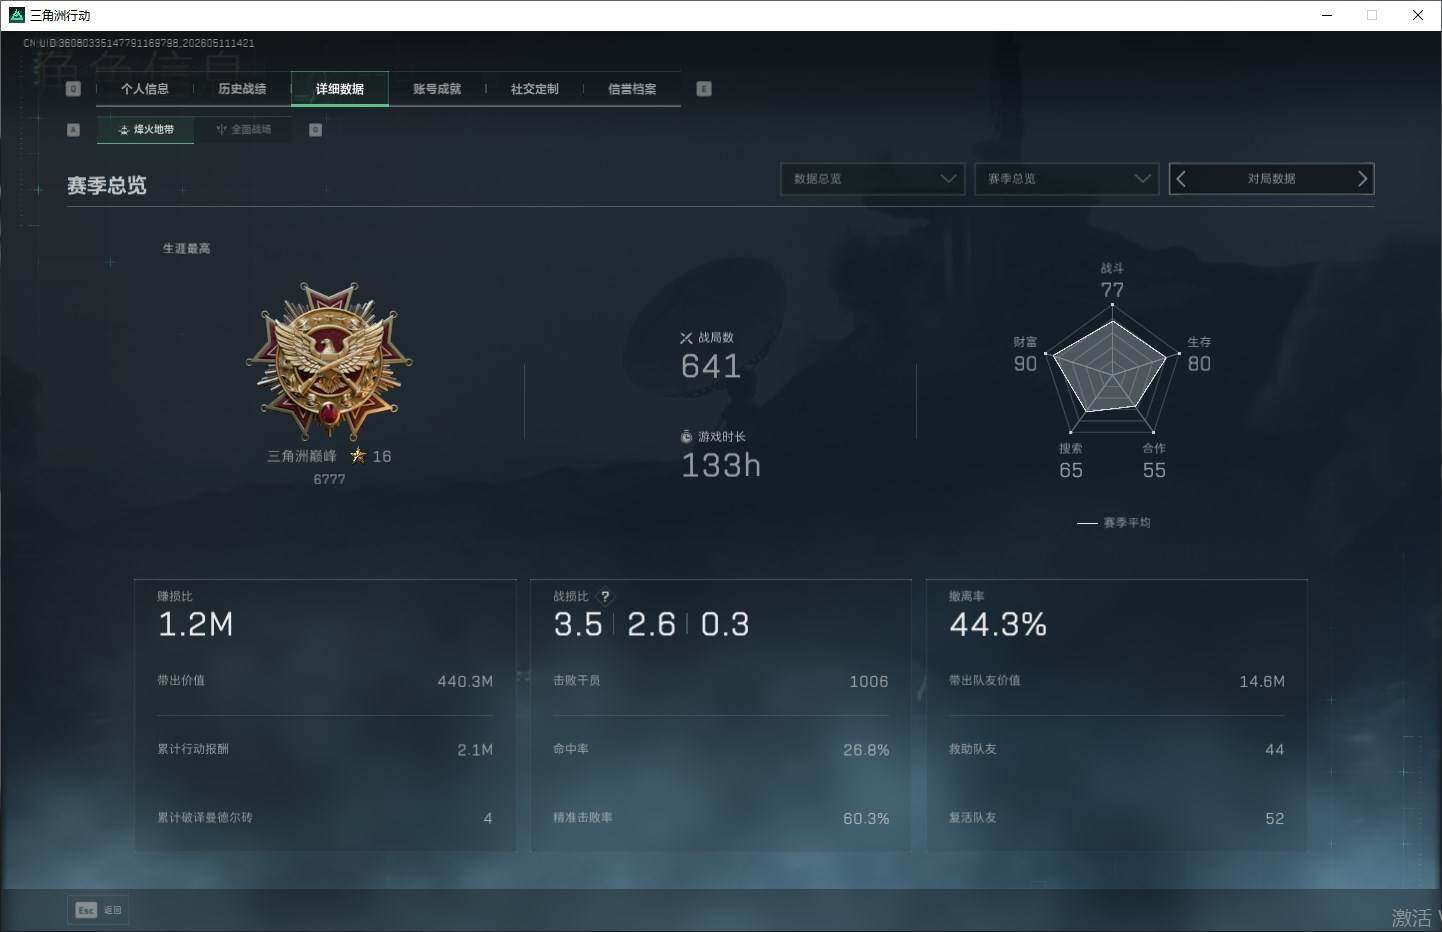Click the 生存 score 80

point(1199,364)
